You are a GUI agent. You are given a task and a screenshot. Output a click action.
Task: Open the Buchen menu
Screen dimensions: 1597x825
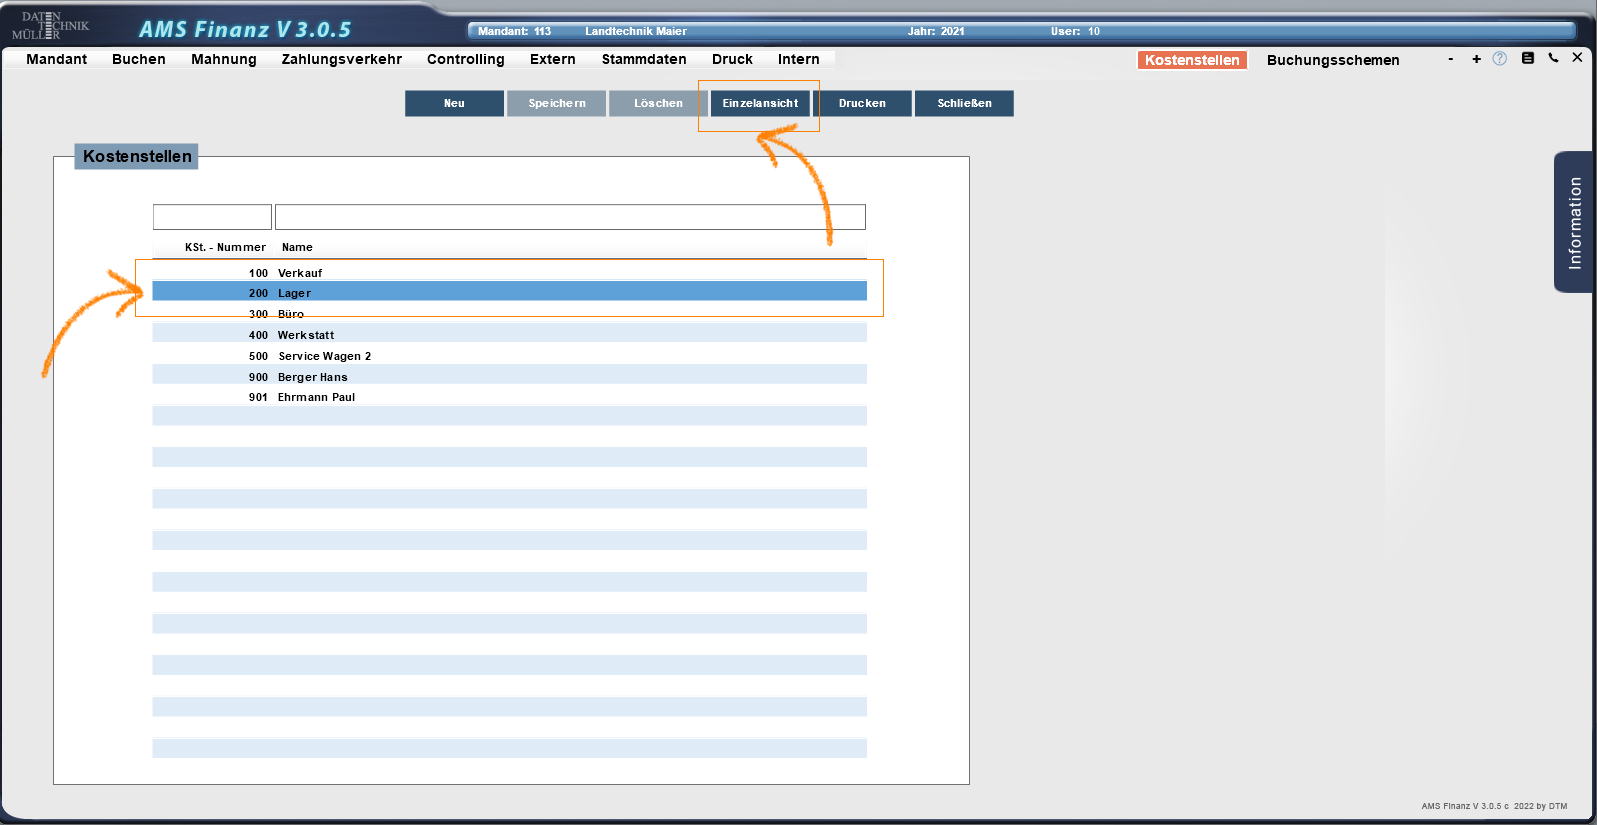point(138,59)
